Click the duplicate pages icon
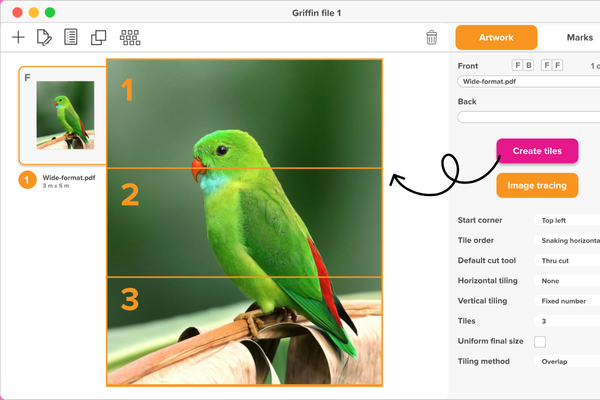The height and width of the screenshot is (400, 600). click(98, 38)
